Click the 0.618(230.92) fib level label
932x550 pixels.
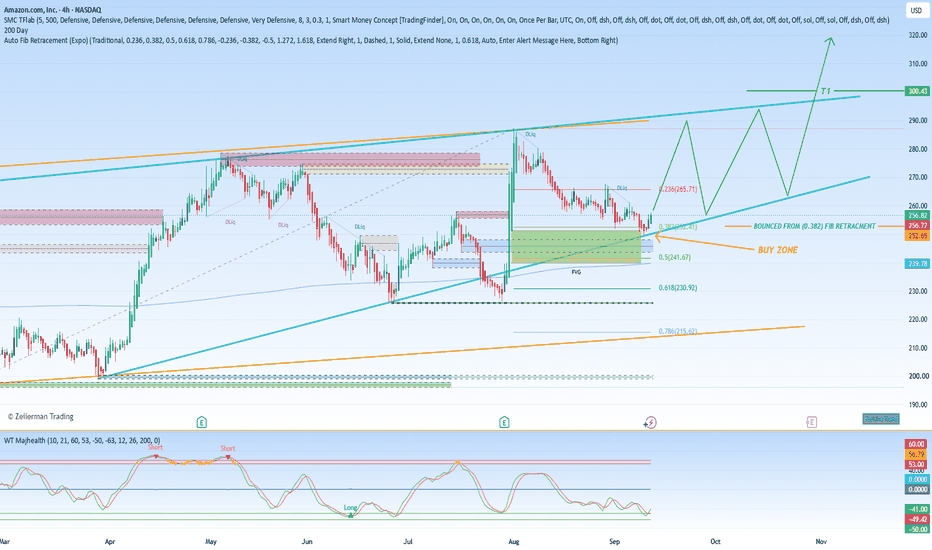(x=678, y=288)
